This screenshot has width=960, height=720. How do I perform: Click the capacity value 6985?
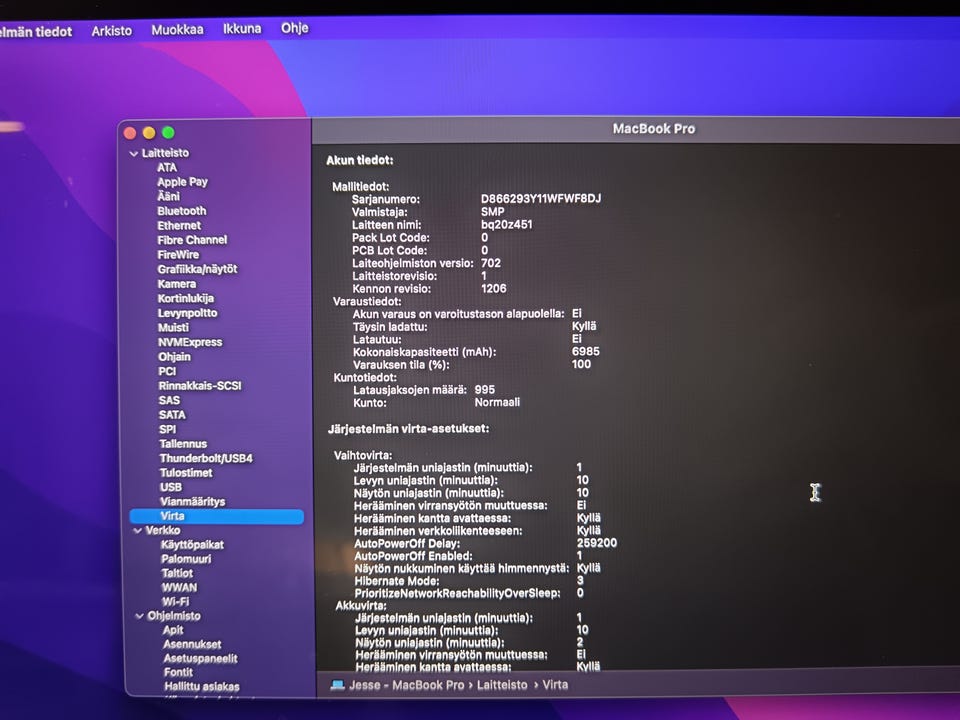[x=586, y=351]
